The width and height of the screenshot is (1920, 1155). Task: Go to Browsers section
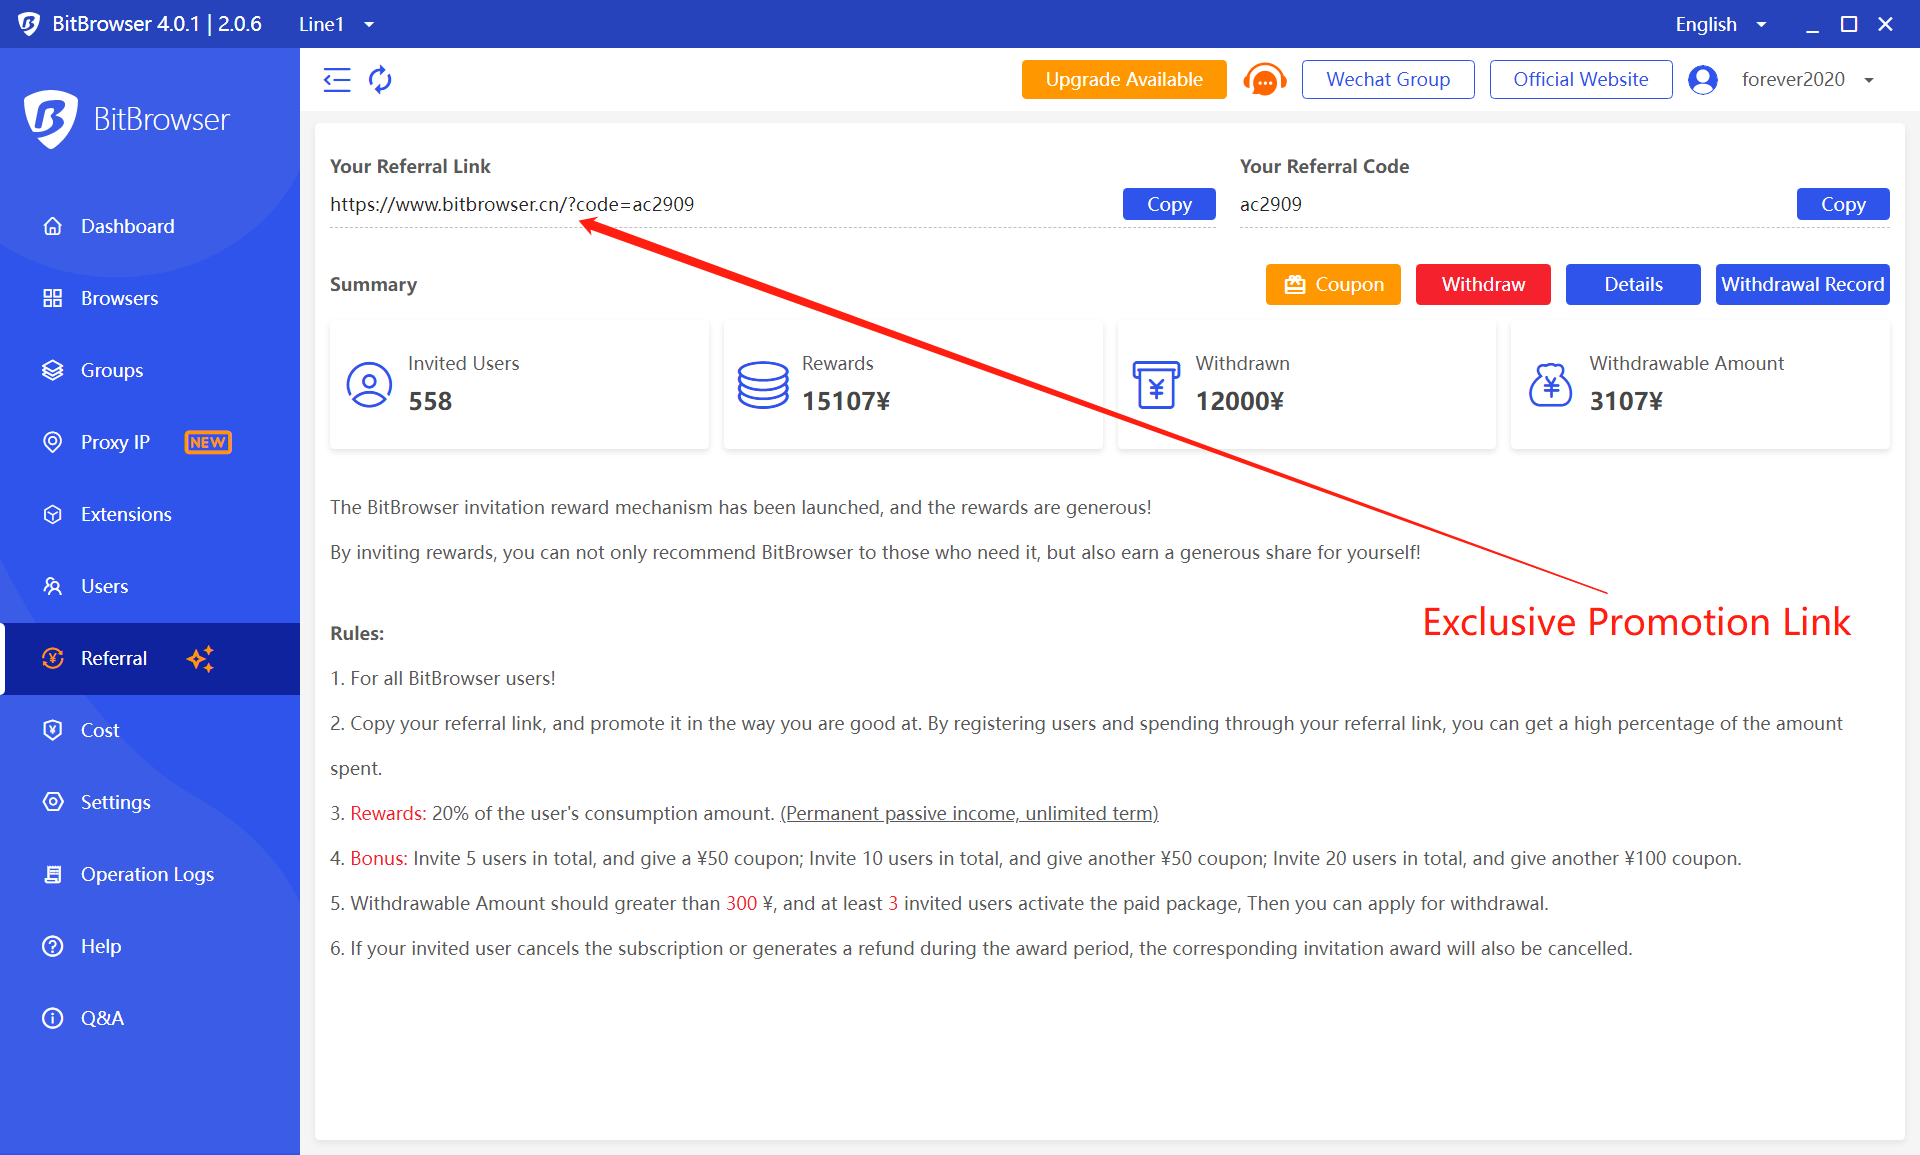click(x=150, y=298)
